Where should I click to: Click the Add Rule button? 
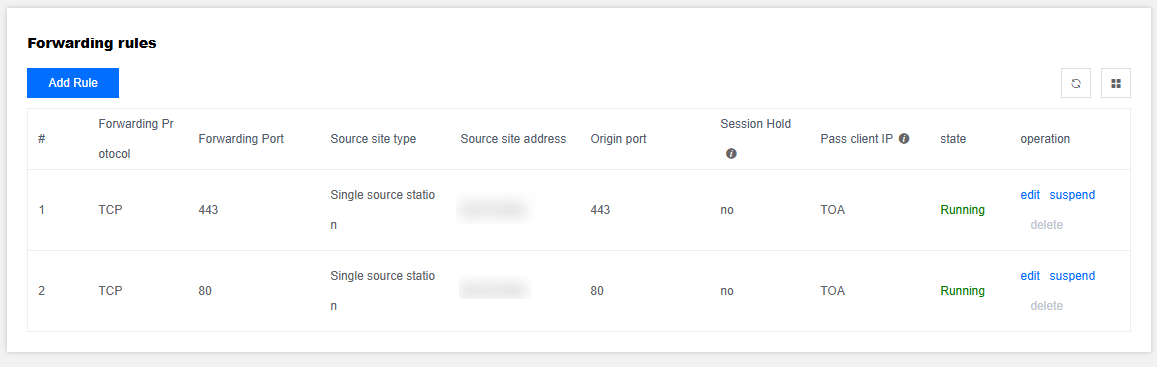pos(73,83)
